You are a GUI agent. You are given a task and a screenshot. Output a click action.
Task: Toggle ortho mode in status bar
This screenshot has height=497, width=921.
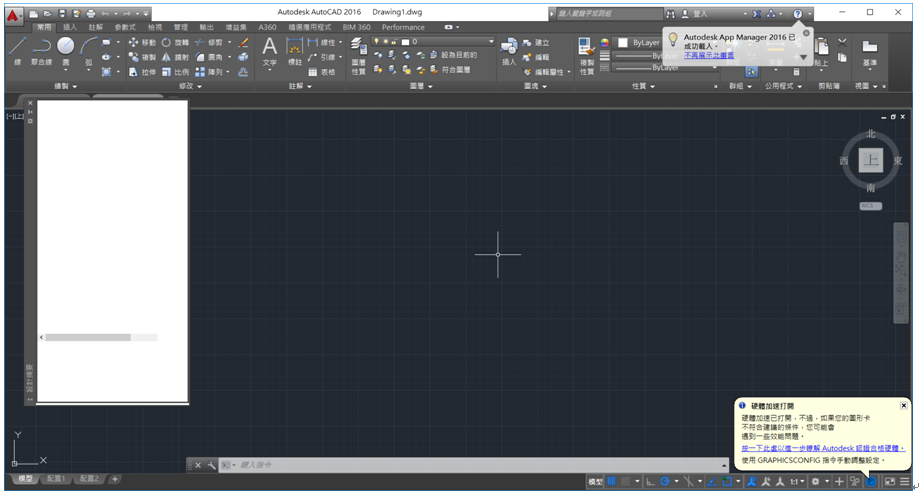tap(650, 482)
